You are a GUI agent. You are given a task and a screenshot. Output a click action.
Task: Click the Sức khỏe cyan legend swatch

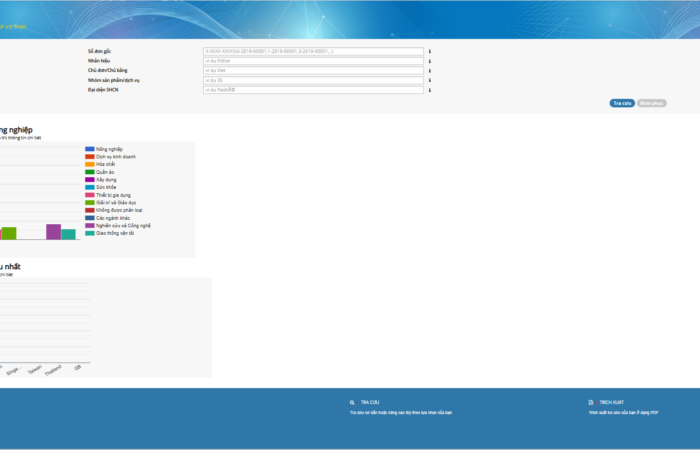pos(90,188)
